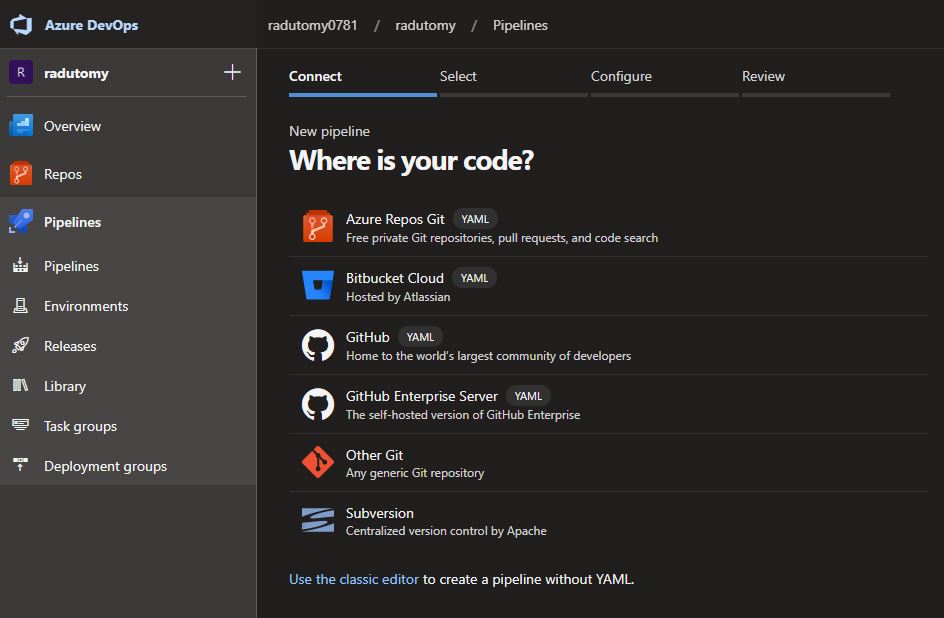Viewport: 944px width, 618px height.
Task: Open Overview via its sidebar icon
Action: pos(21,126)
